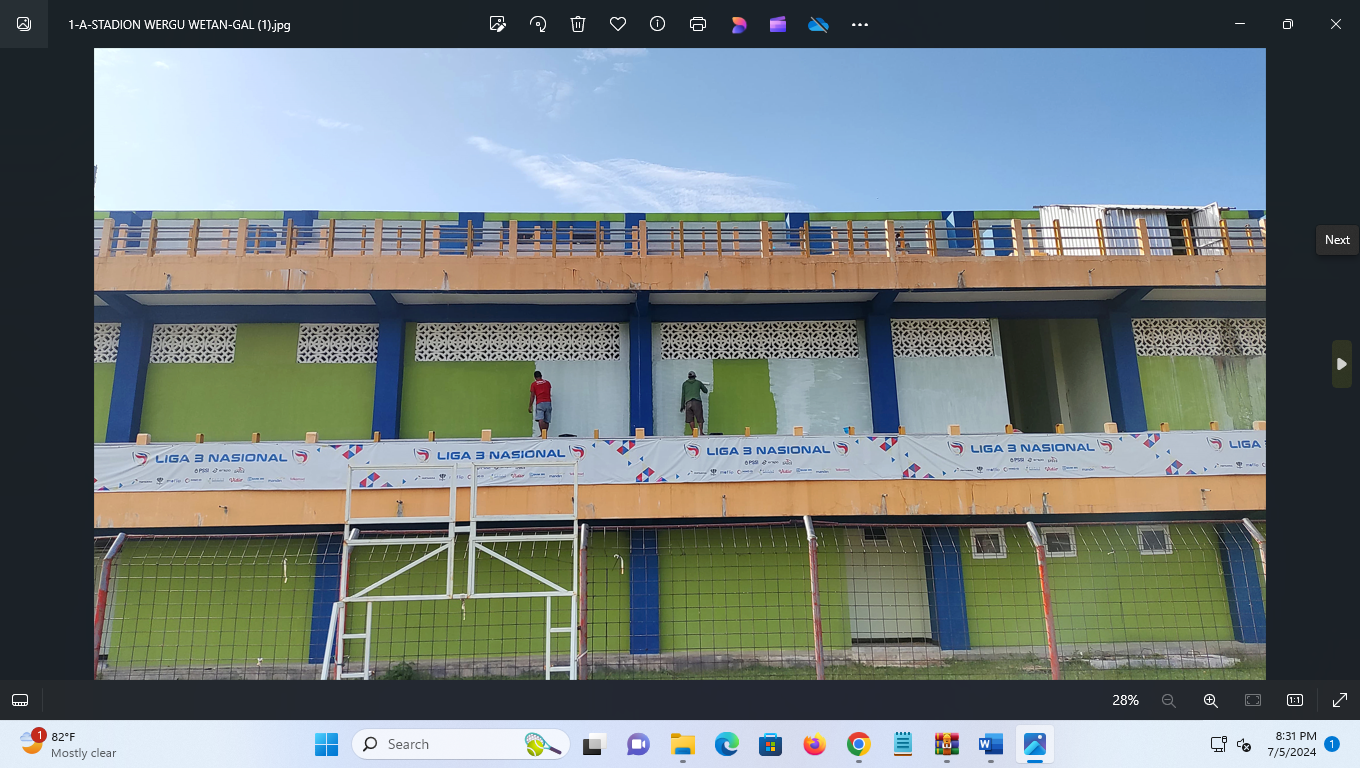Open WinRAR from taskbar
The width and height of the screenshot is (1360, 768).
coord(947,744)
